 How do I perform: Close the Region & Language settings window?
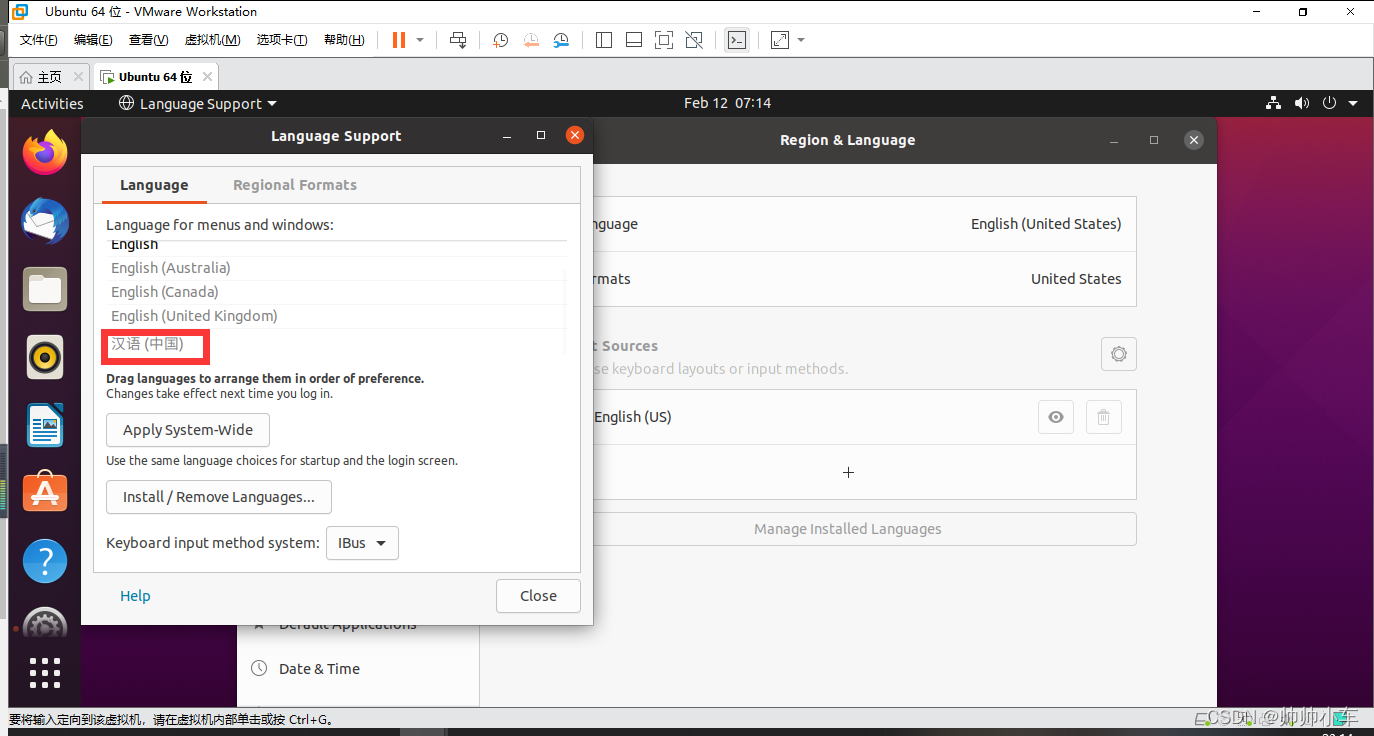1193,140
